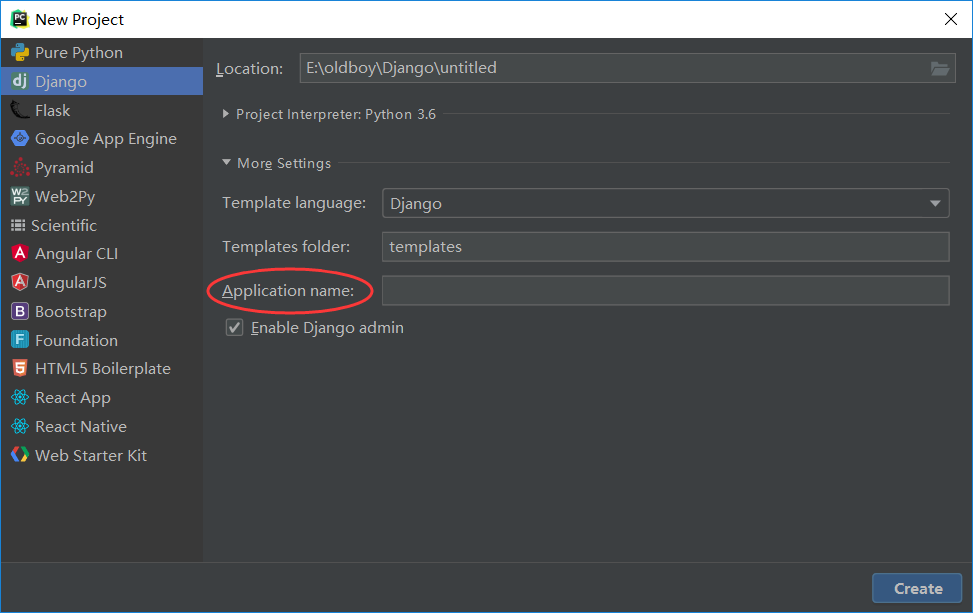Select the Web Starter Kit icon
The width and height of the screenshot is (973, 613).
[x=20, y=455]
